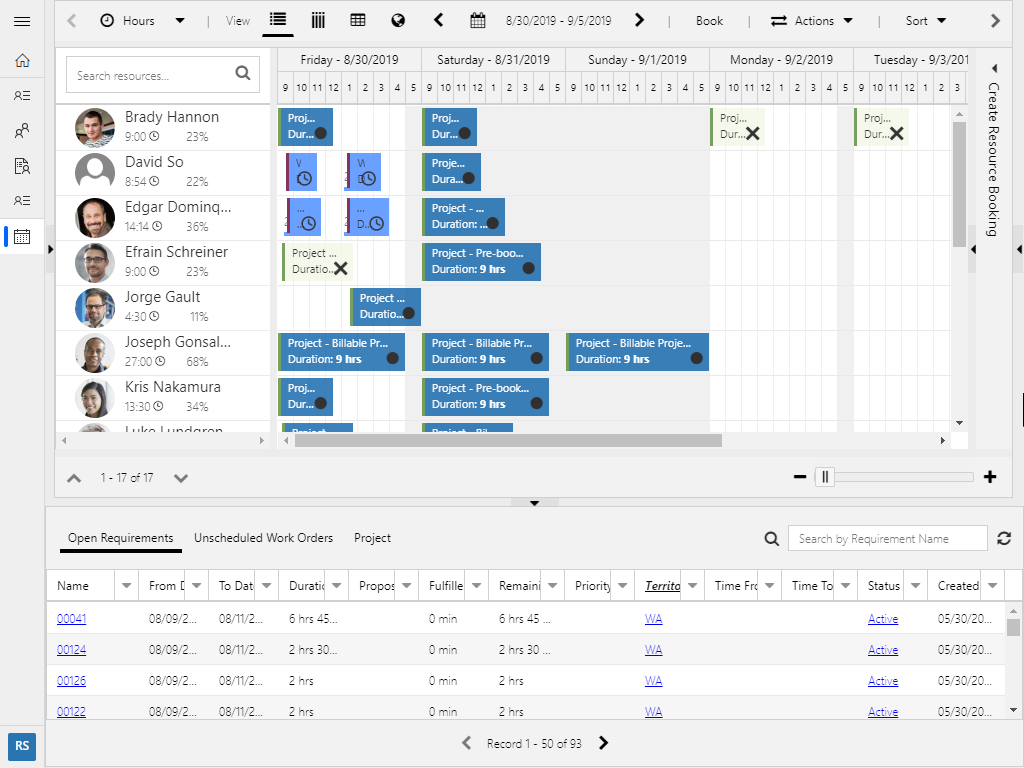Open the grid table view

coord(358,20)
